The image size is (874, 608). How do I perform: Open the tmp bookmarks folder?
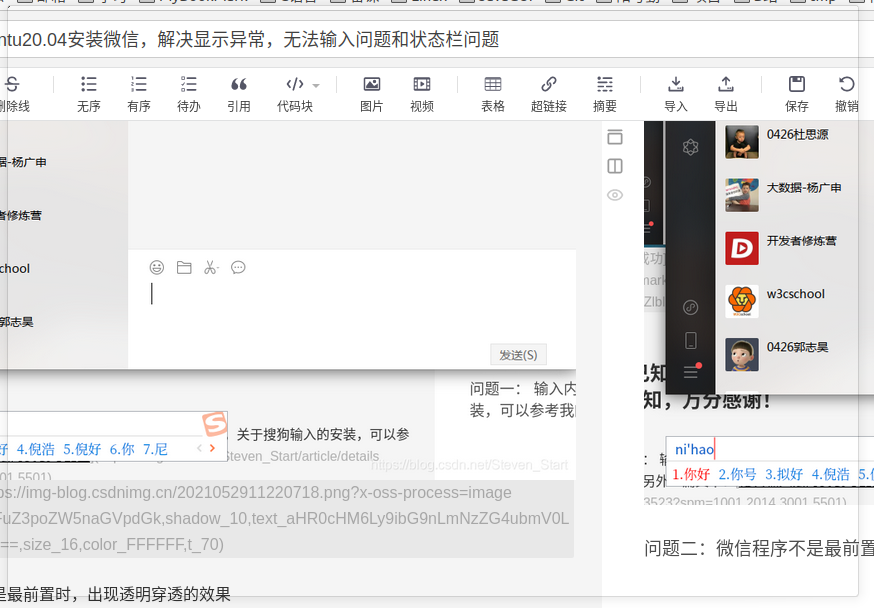[812, 3]
